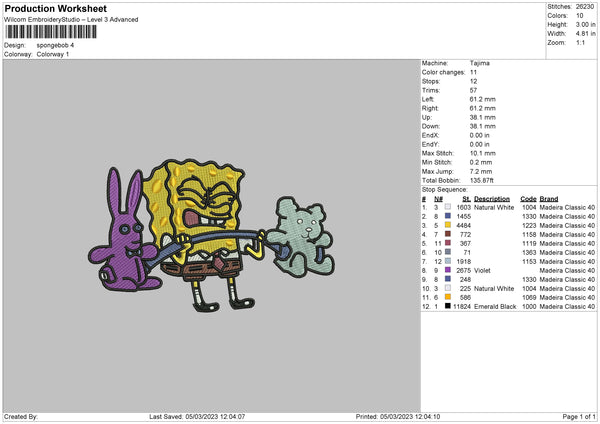Click the blue swatch in stop row 1455
Image resolution: width=600 pixels, height=424 pixels.
point(447,216)
